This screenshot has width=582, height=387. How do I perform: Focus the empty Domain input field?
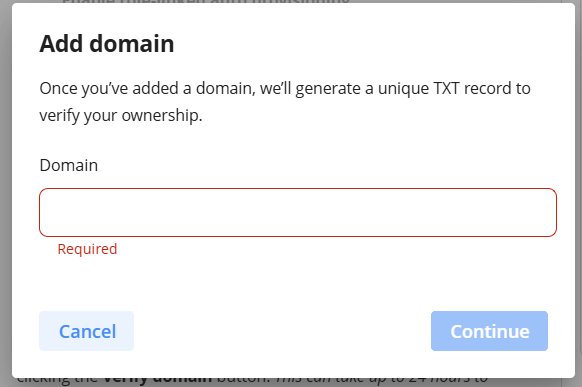298,212
